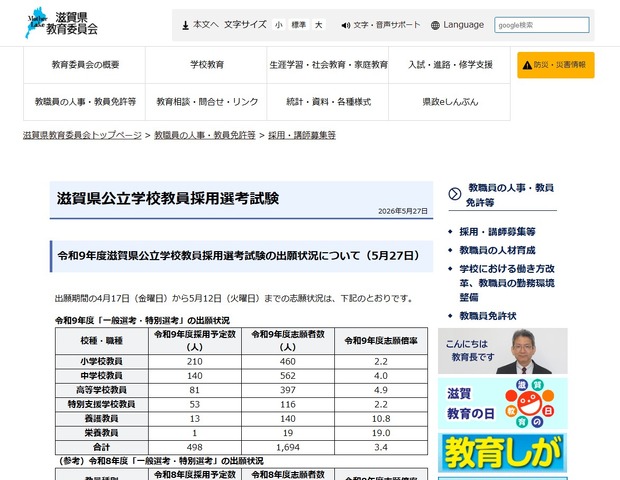Click ratio value 19.0 in 栄養教員 row

coord(381,433)
